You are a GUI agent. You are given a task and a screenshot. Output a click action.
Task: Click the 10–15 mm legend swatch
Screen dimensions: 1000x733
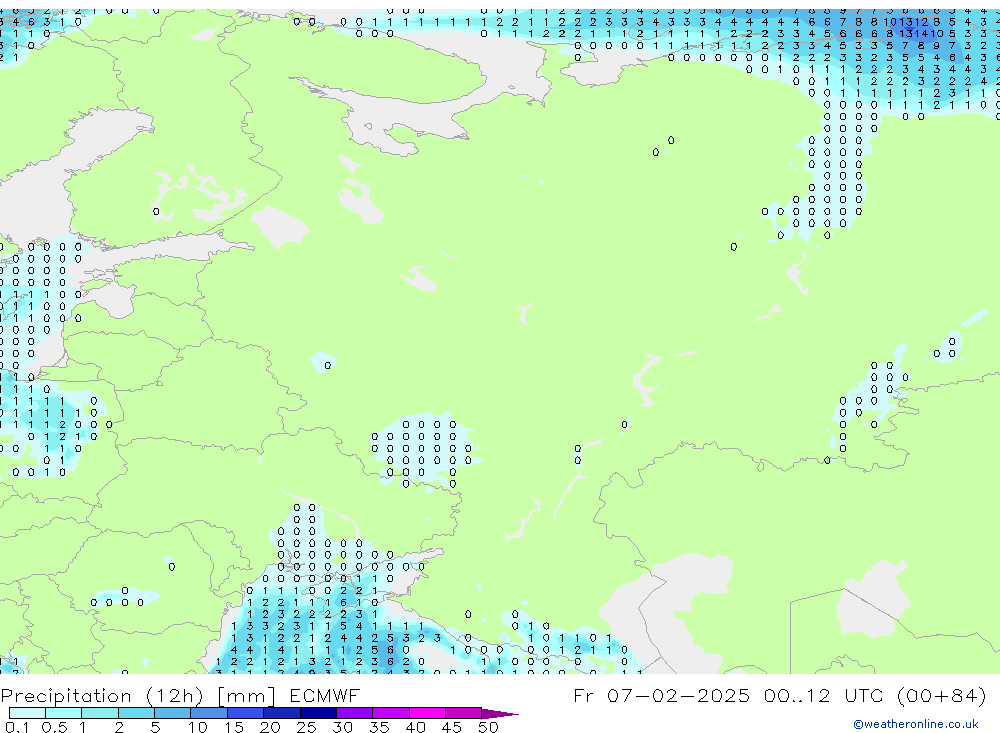209,713
